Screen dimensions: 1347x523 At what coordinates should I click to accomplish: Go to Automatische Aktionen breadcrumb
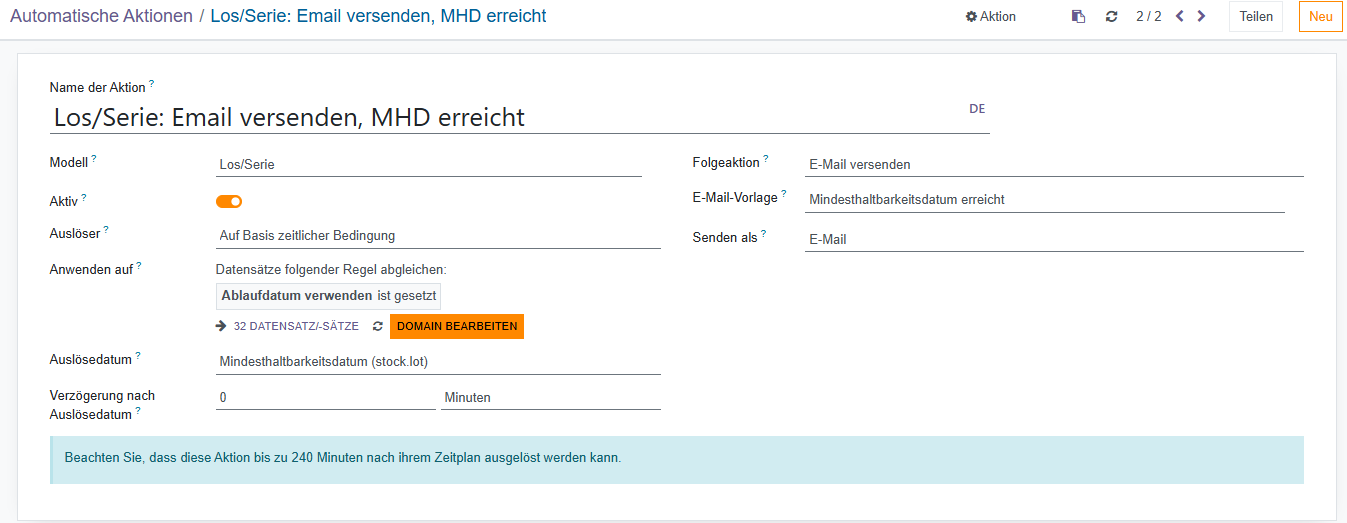101,16
